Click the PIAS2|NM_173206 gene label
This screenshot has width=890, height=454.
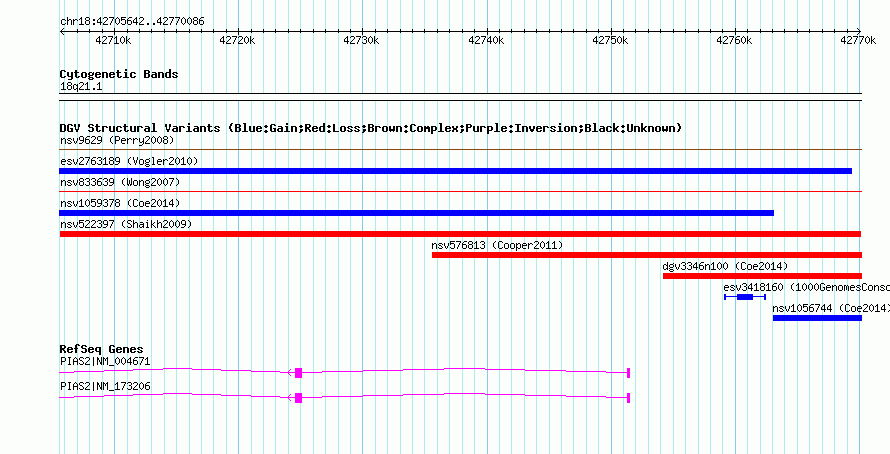[x=105, y=386]
